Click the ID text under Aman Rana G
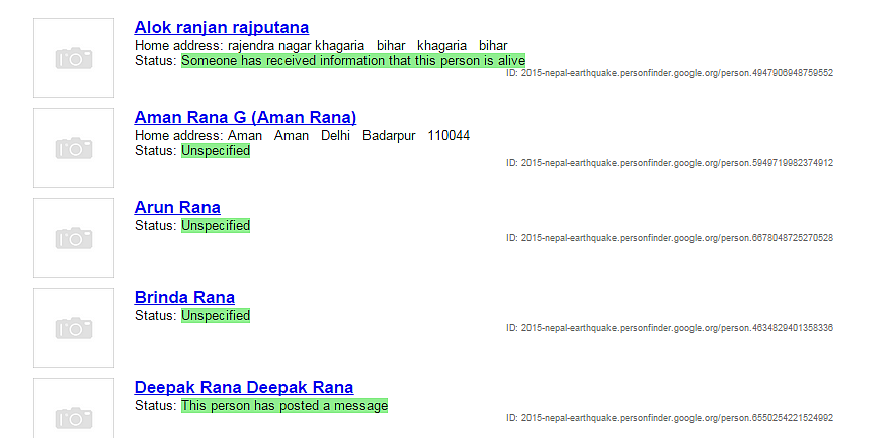 pos(669,163)
